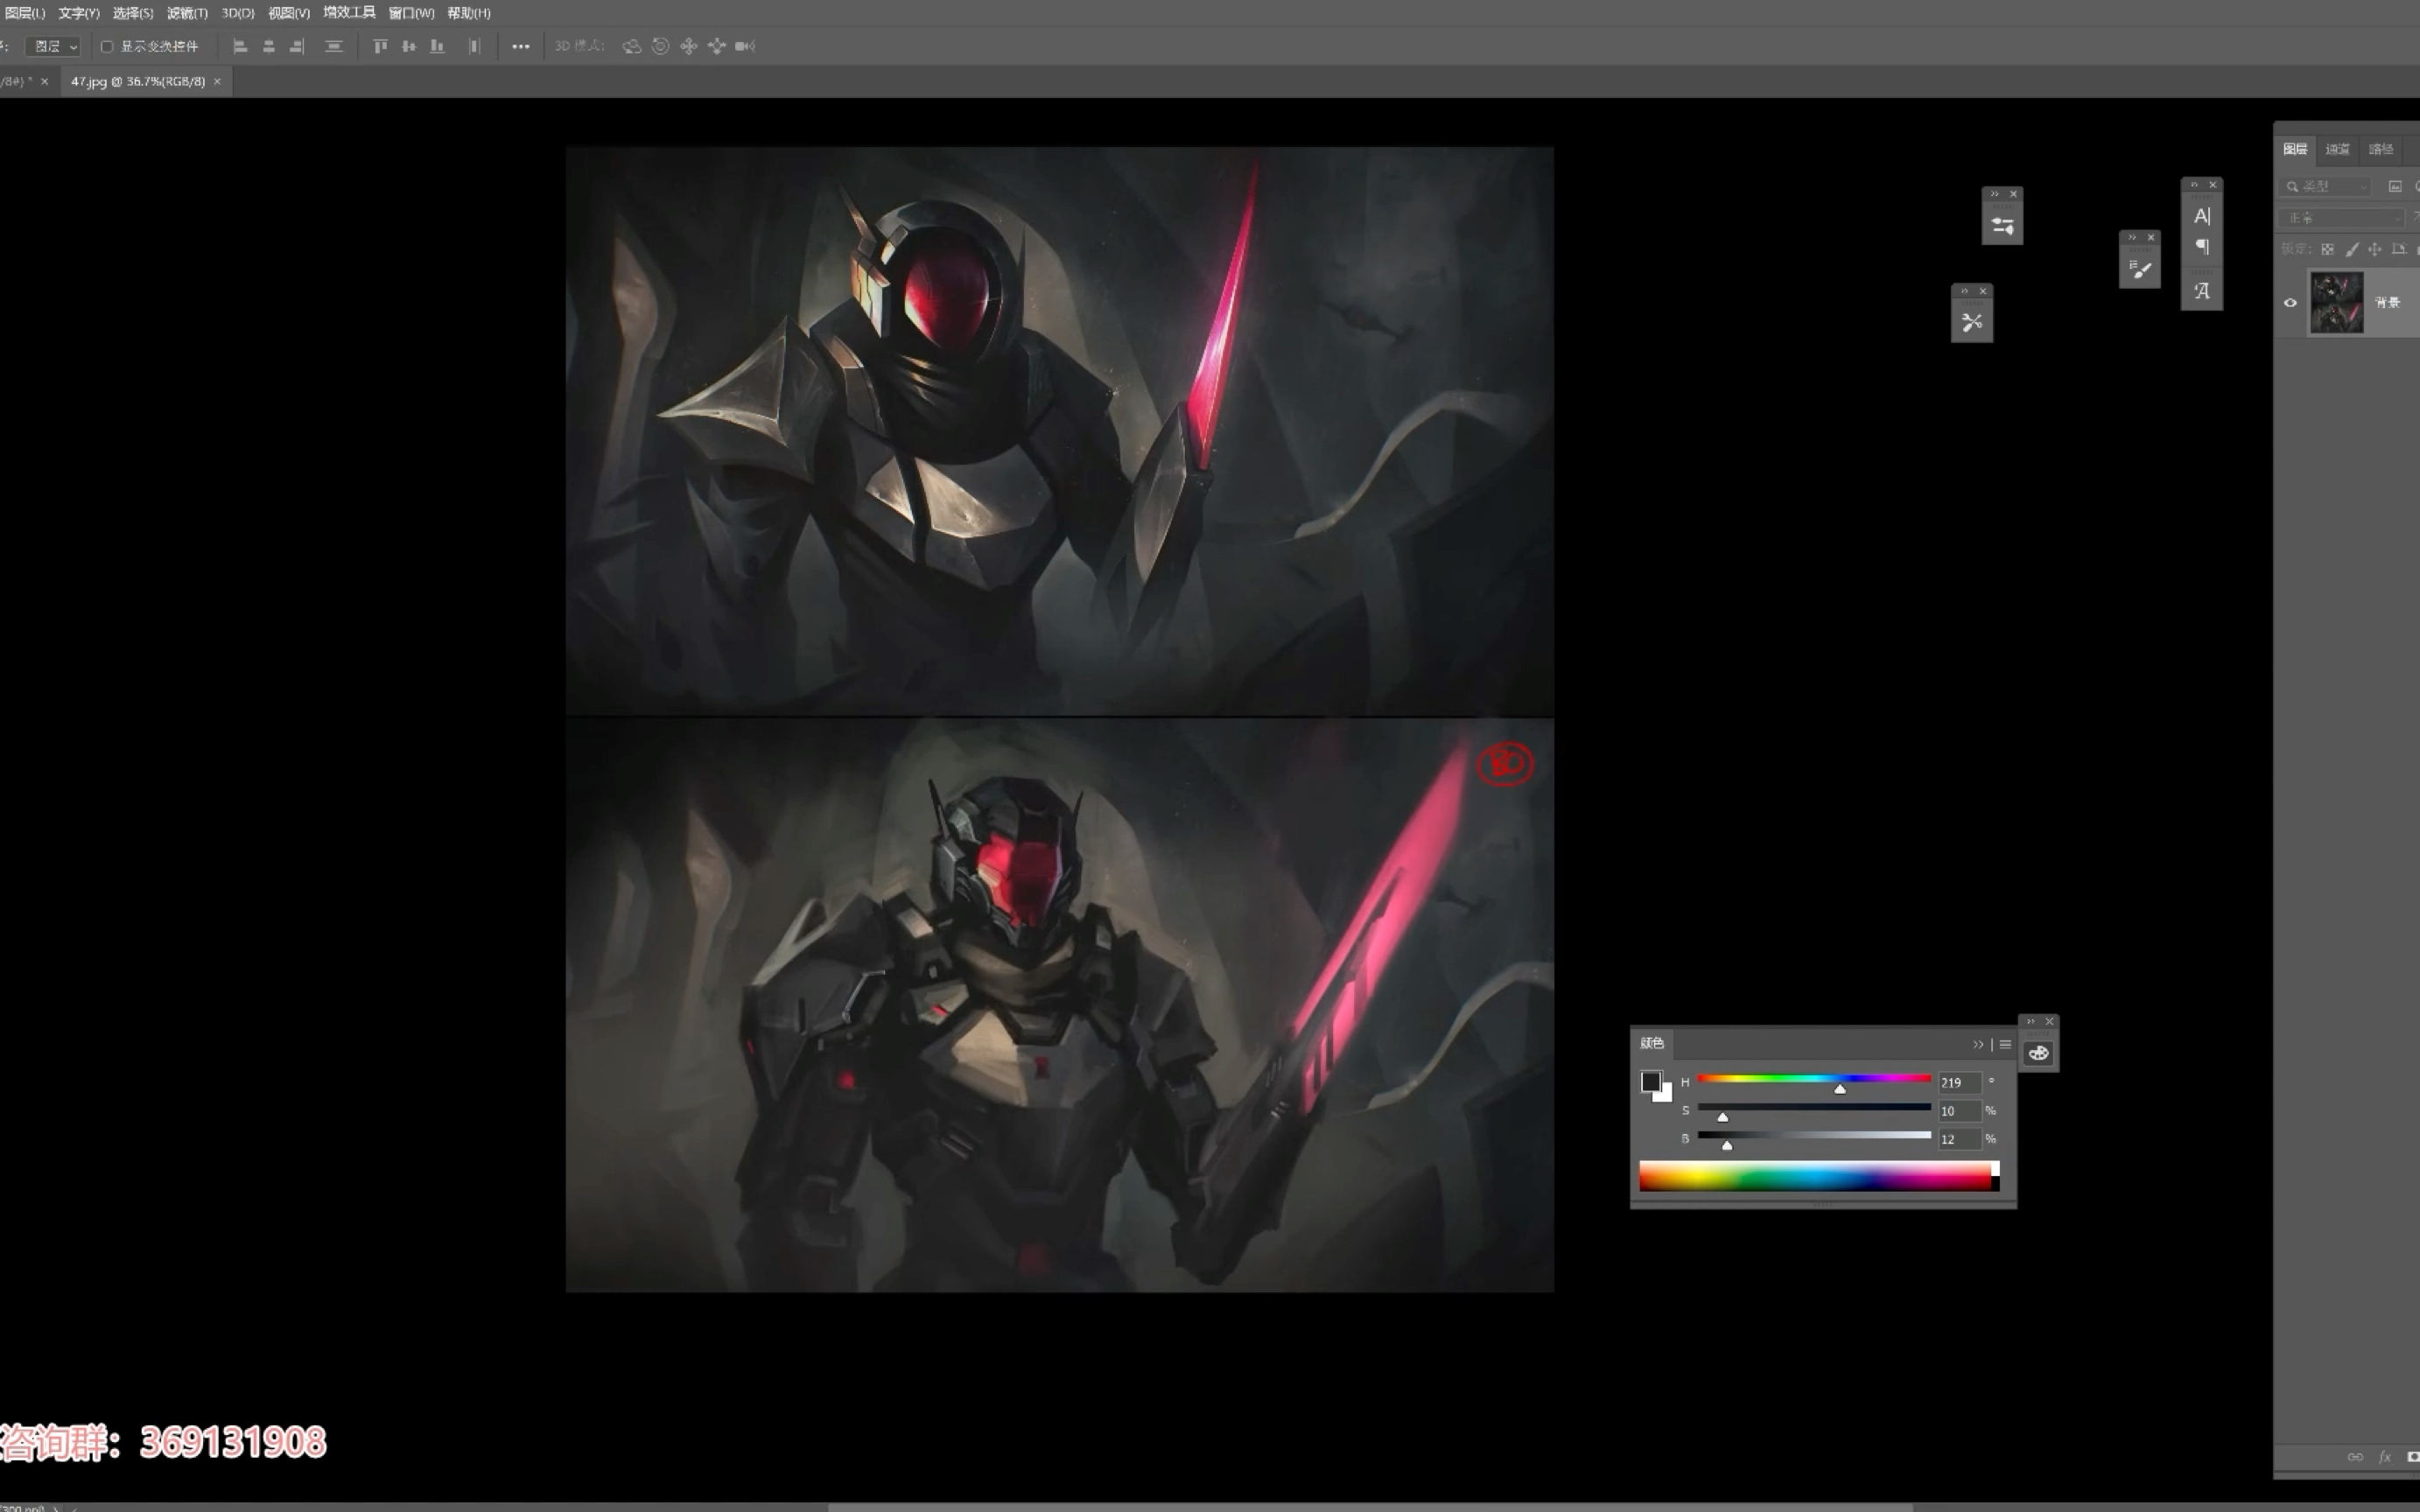Click the color palette swatches panel icon
2420x1512 pixels.
click(x=2038, y=1053)
